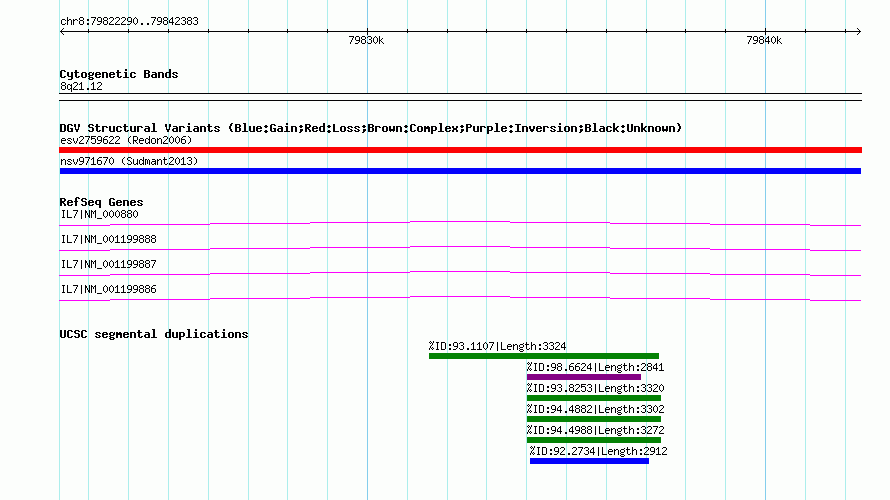The width and height of the screenshot is (890, 500).
Task: Click green bar under %ID:93.8253 duplication
Action: point(594,398)
